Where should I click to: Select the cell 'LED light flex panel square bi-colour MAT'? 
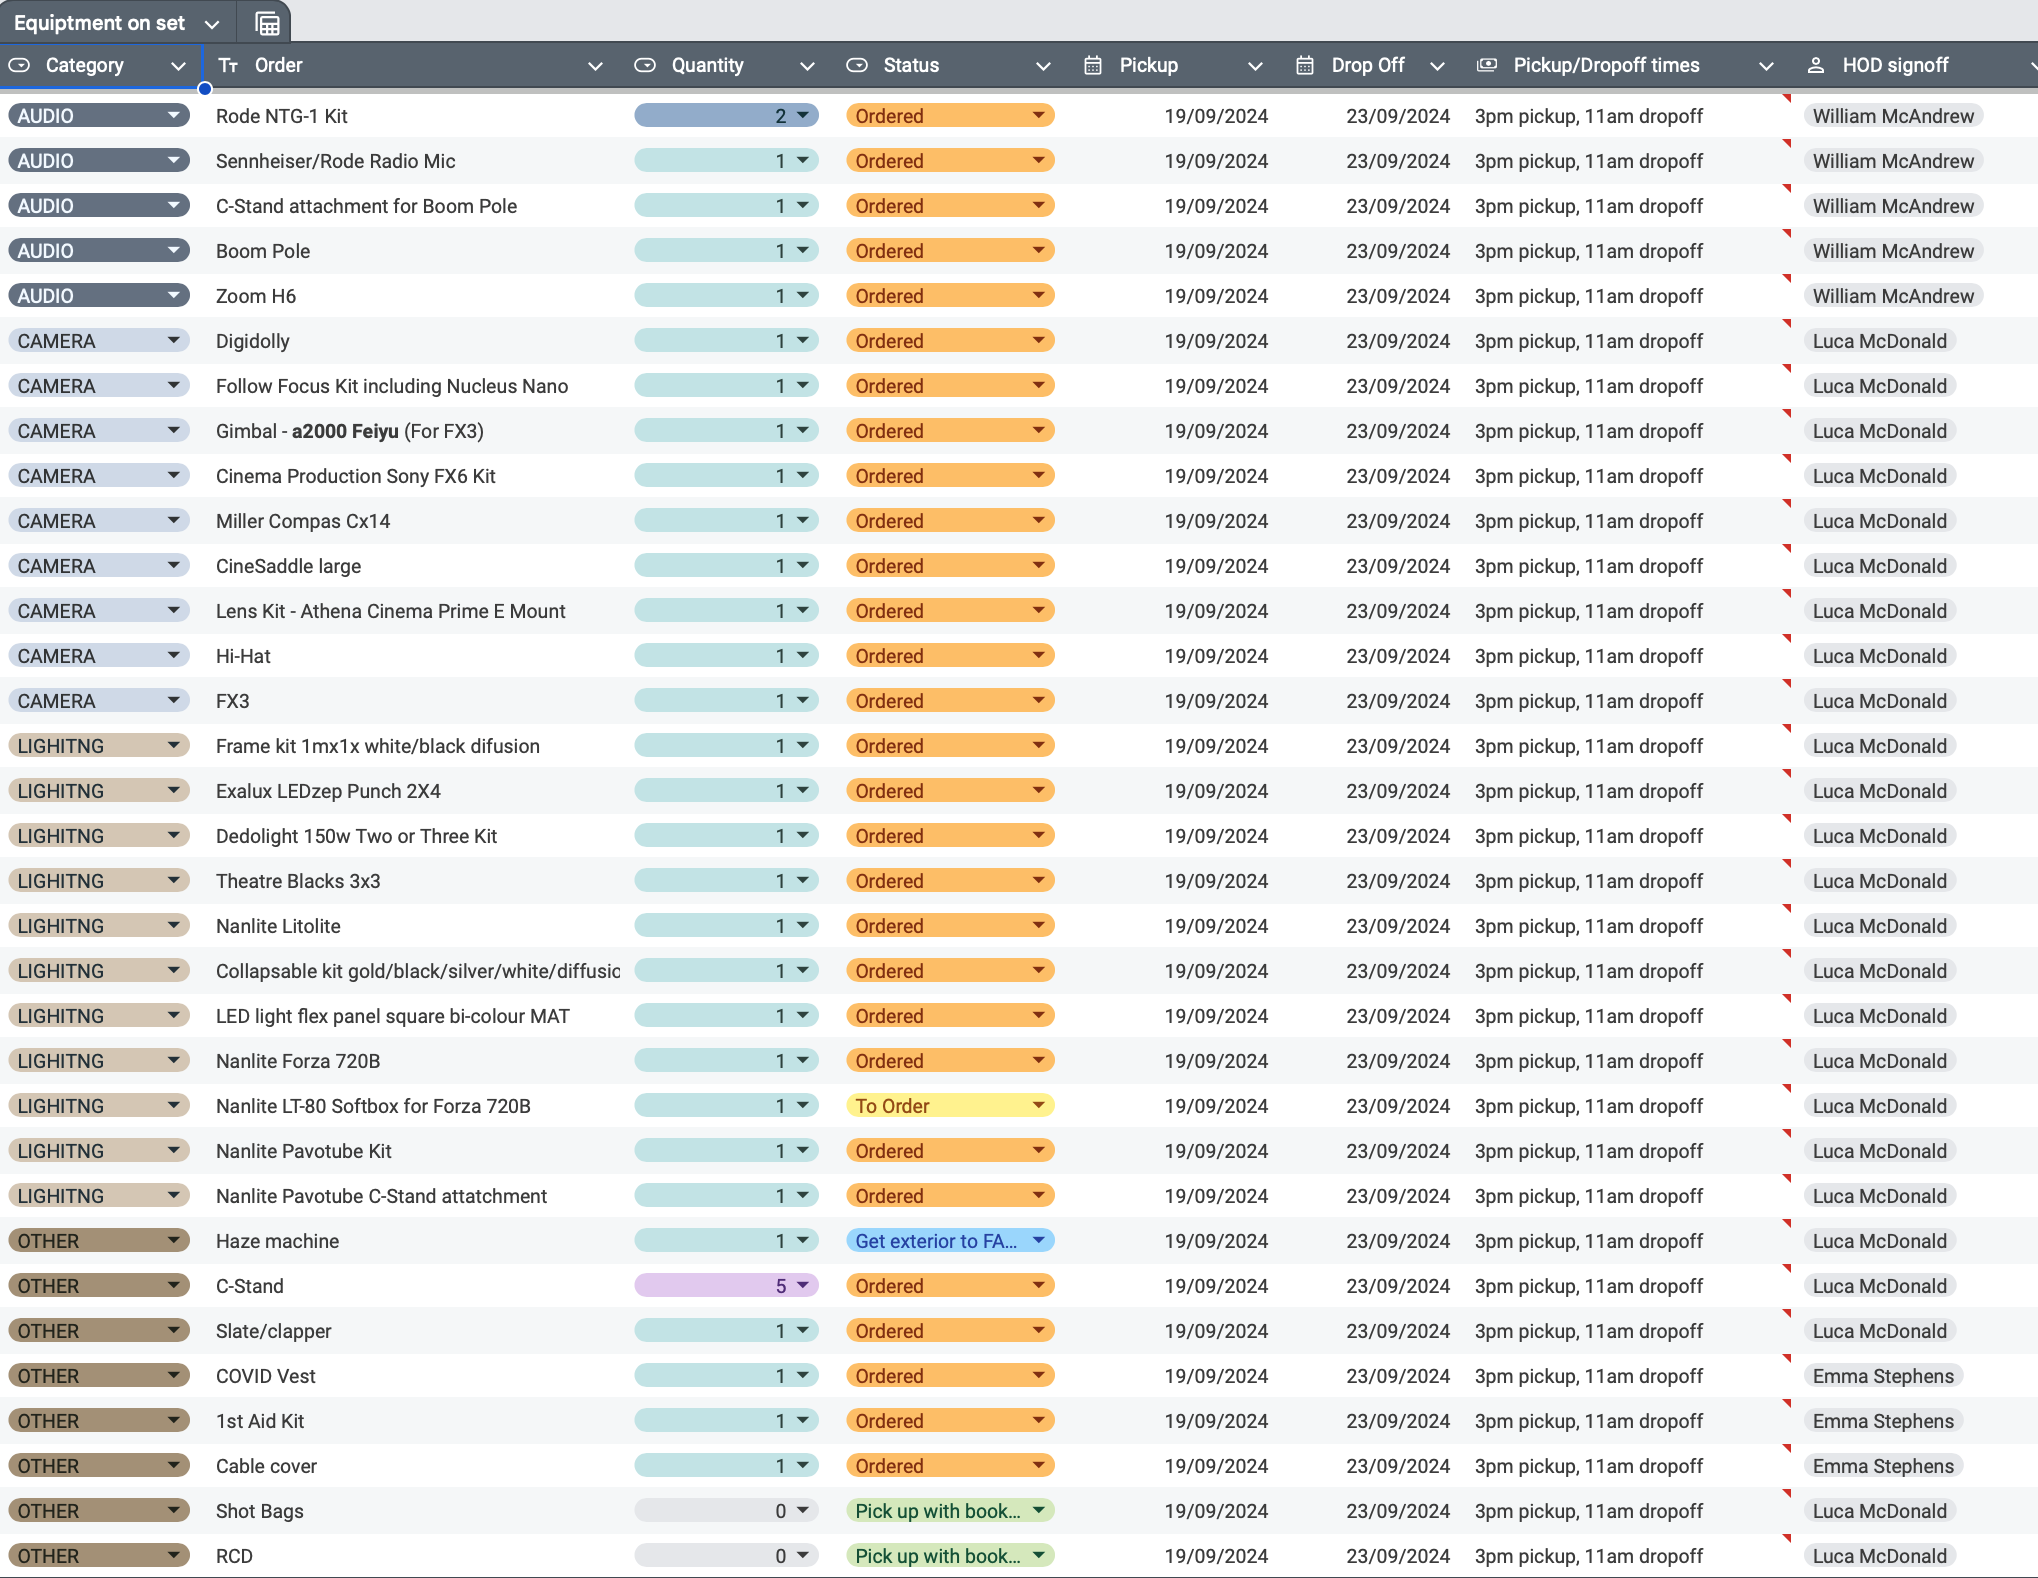414,1016
